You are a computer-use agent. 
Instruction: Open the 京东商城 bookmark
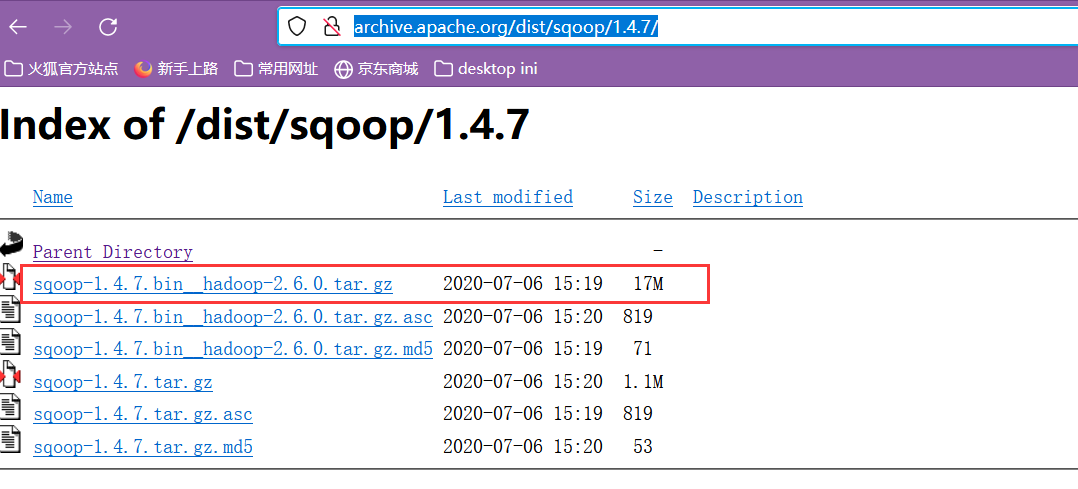point(376,69)
